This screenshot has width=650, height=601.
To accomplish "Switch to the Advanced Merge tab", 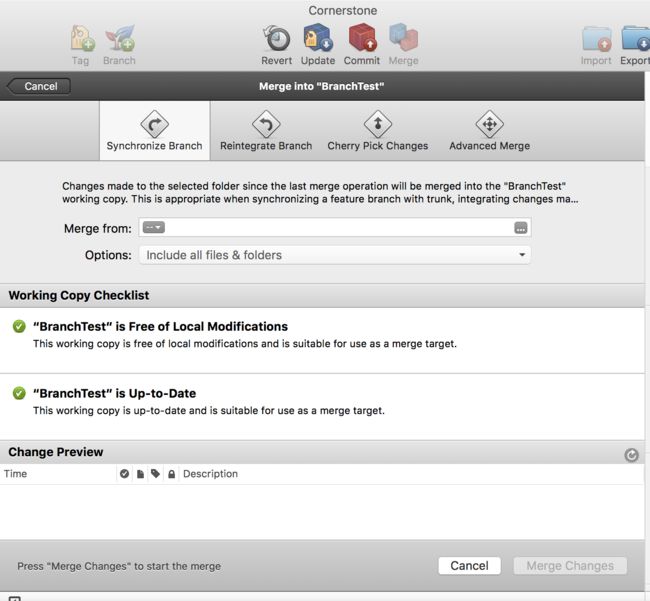I will click(490, 131).
